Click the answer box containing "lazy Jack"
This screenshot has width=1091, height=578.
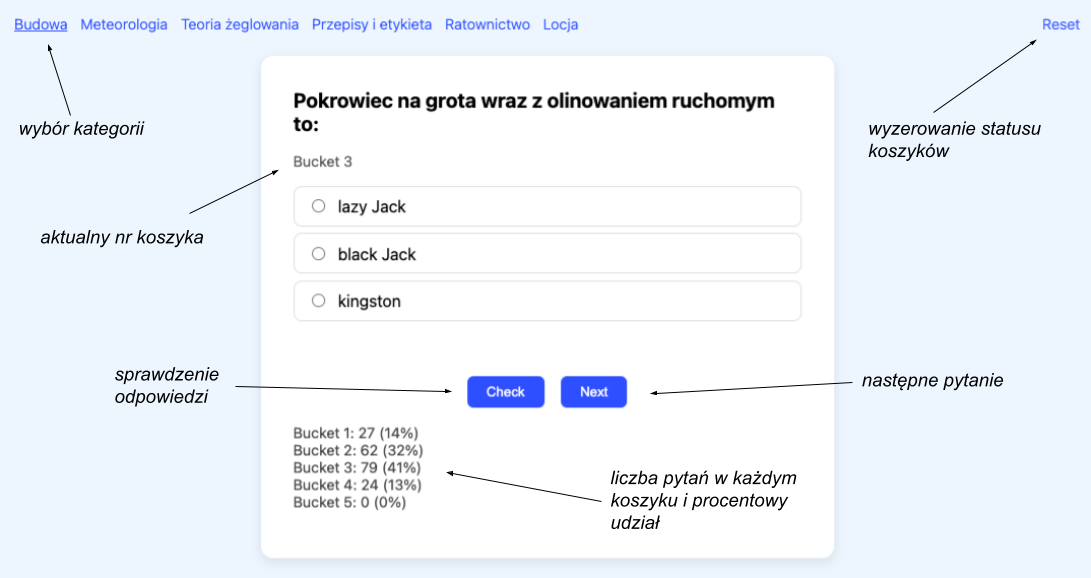point(547,206)
